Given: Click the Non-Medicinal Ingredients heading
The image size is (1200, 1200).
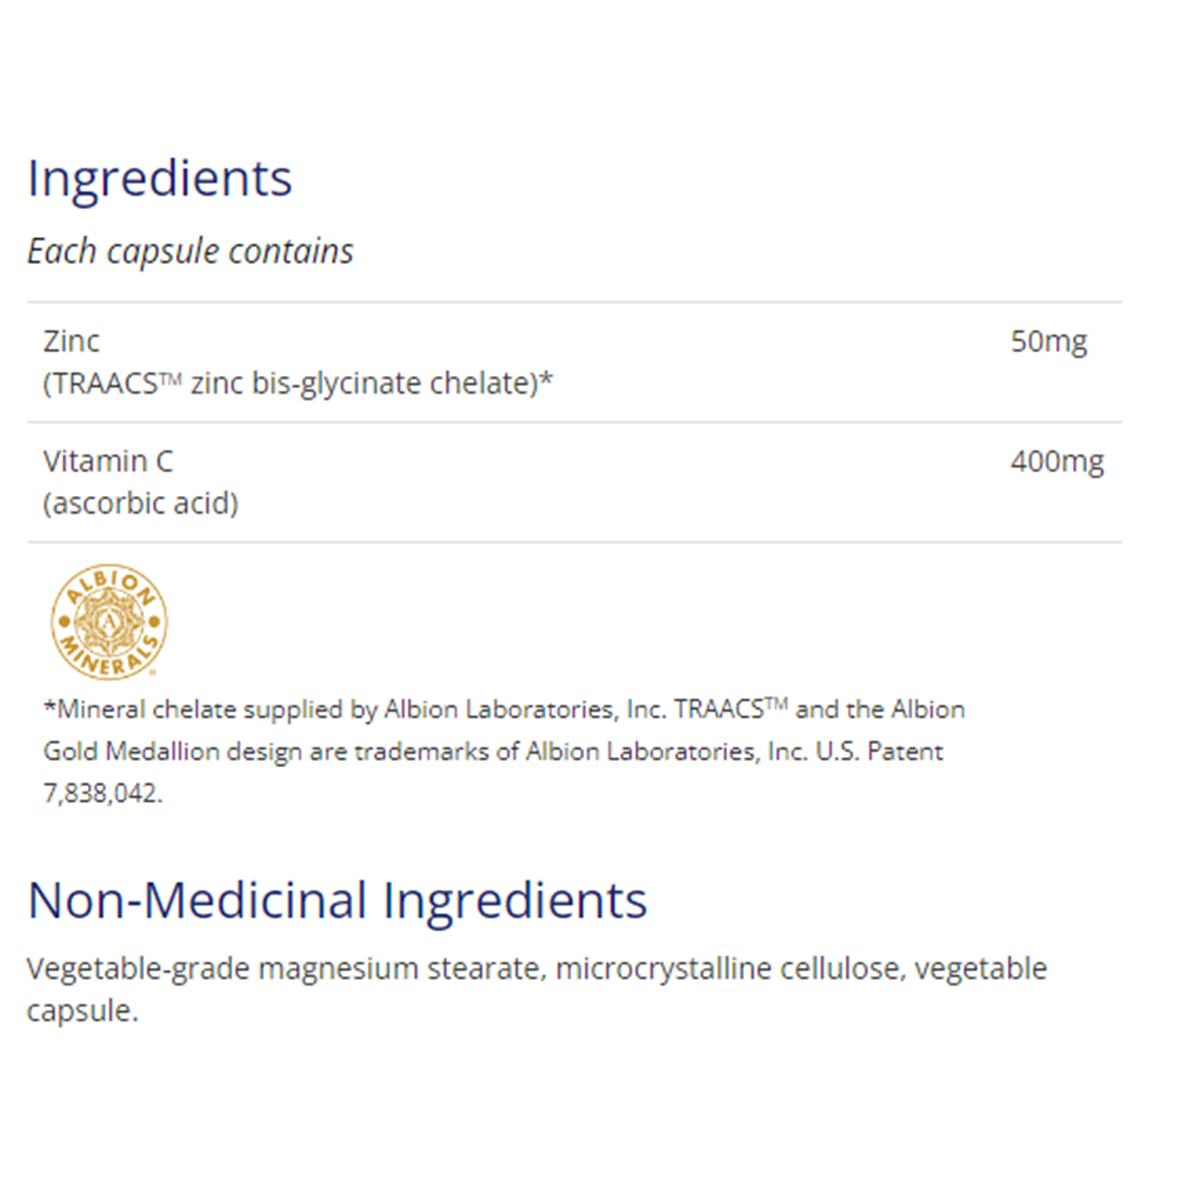Looking at the screenshot, I should [337, 900].
